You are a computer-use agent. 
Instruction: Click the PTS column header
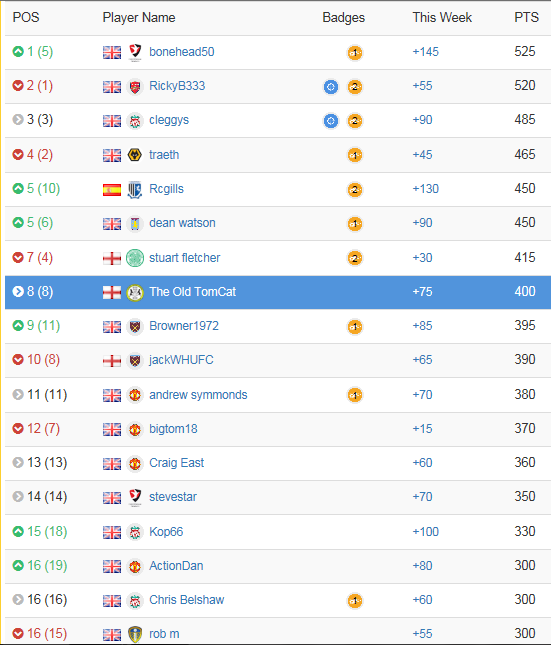click(526, 17)
